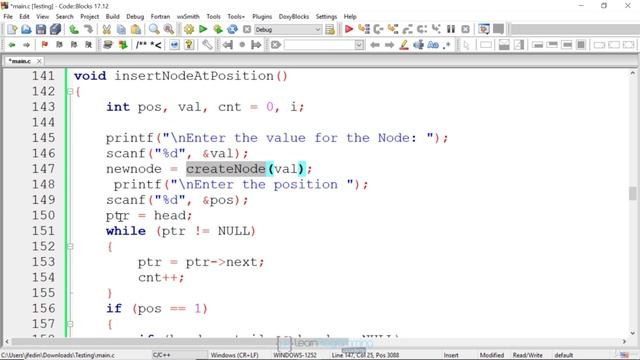Toggle match case Aa option
Screen dimensions: 640x360
tap(433, 45)
